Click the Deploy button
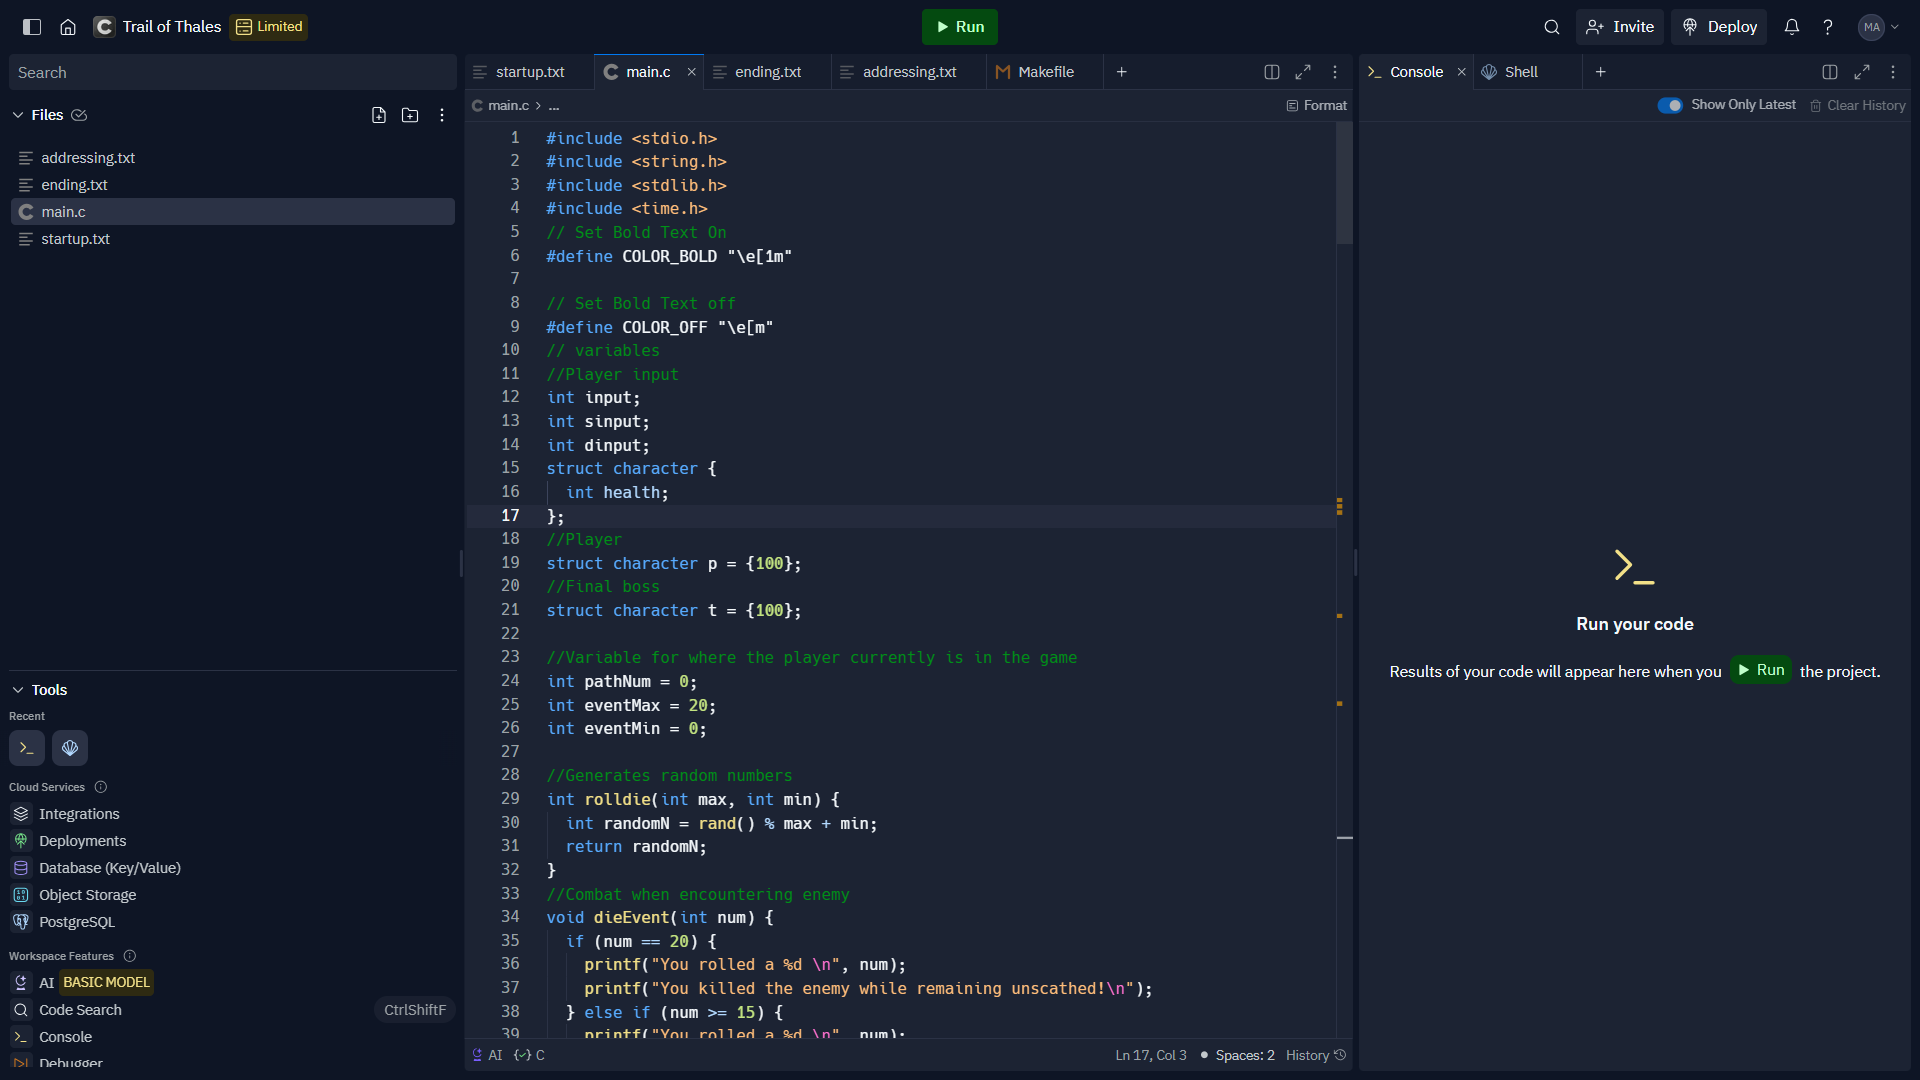The image size is (1920, 1080). point(1719,27)
